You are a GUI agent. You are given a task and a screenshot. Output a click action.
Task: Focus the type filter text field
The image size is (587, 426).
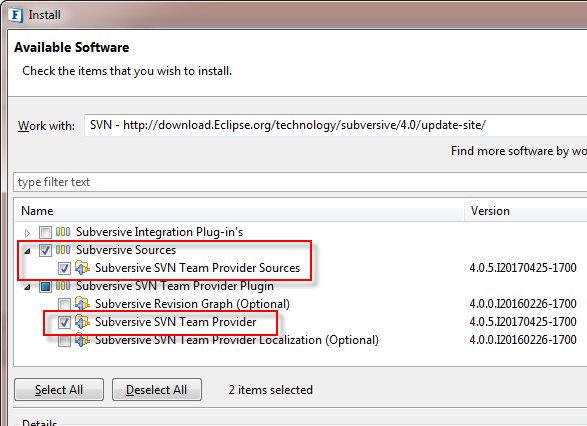point(300,182)
